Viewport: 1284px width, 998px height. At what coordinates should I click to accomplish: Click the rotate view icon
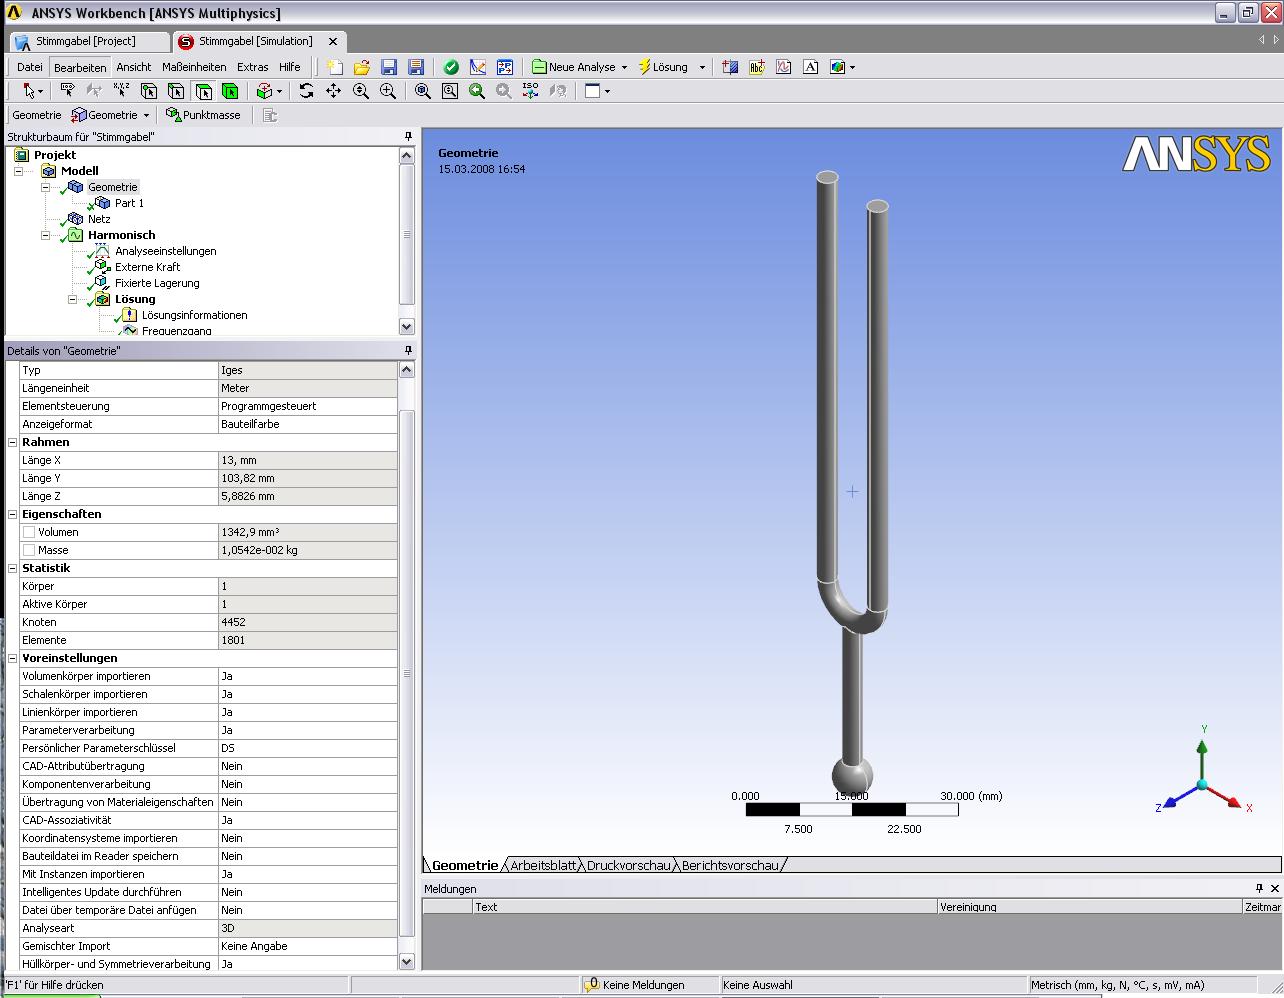point(306,91)
